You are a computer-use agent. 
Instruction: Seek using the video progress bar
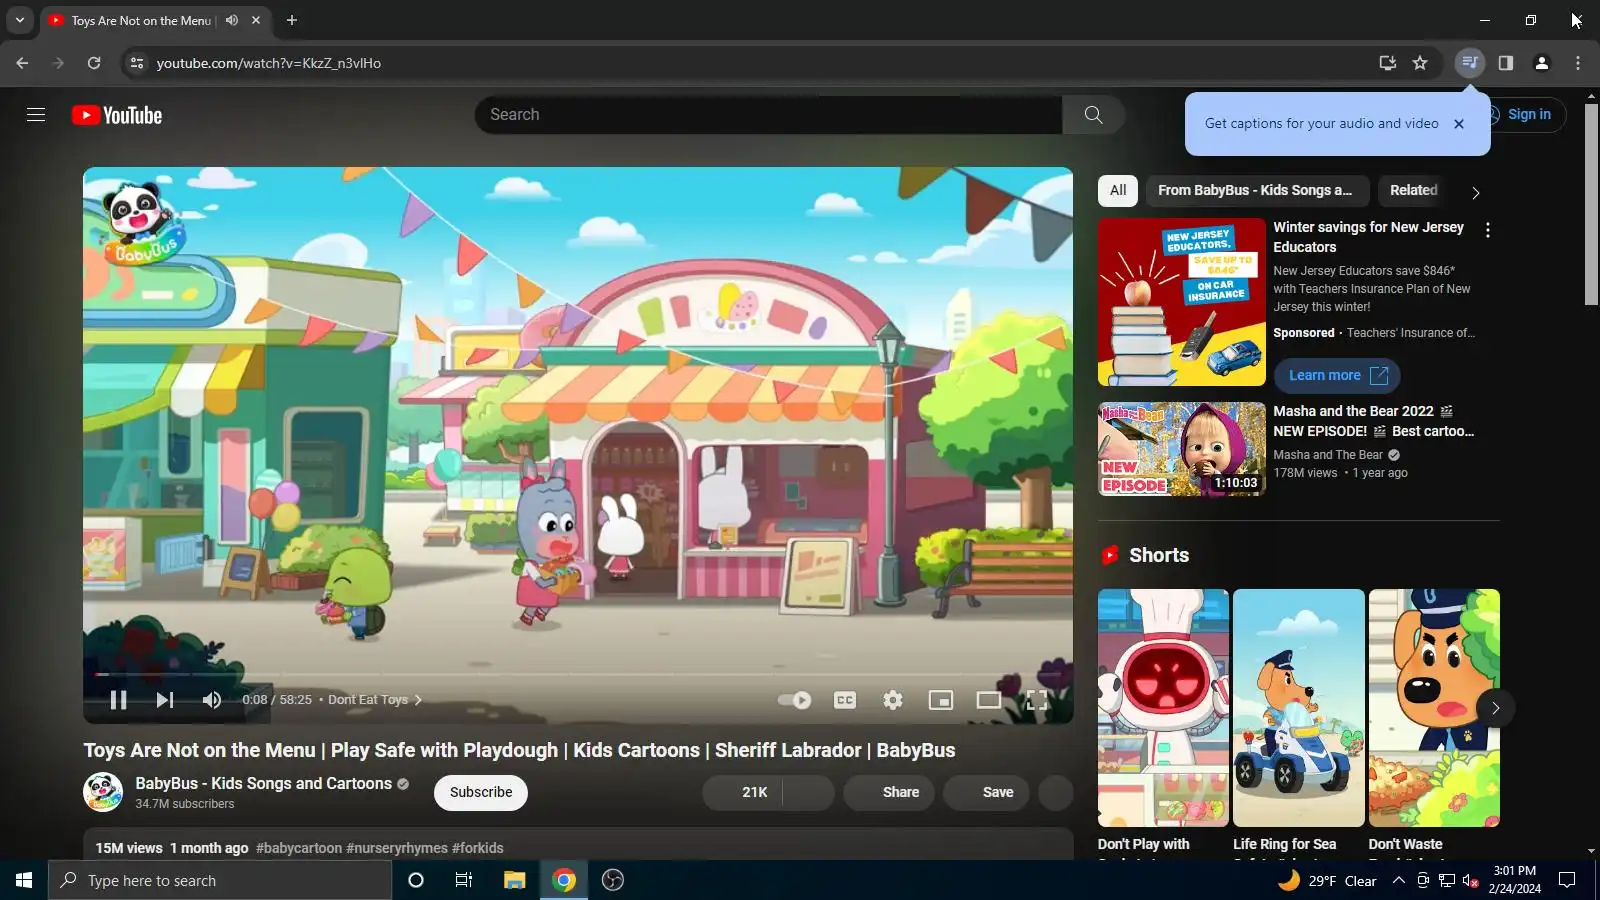point(578,675)
